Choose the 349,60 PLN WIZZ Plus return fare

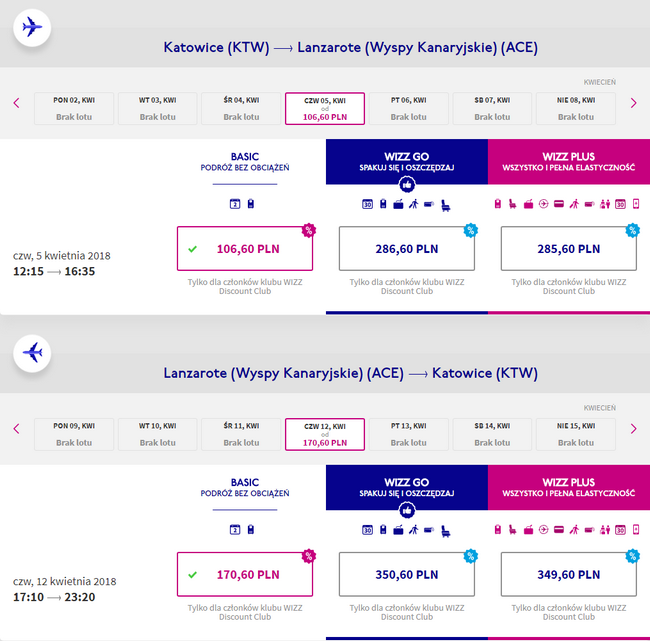pyautogui.click(x=568, y=574)
